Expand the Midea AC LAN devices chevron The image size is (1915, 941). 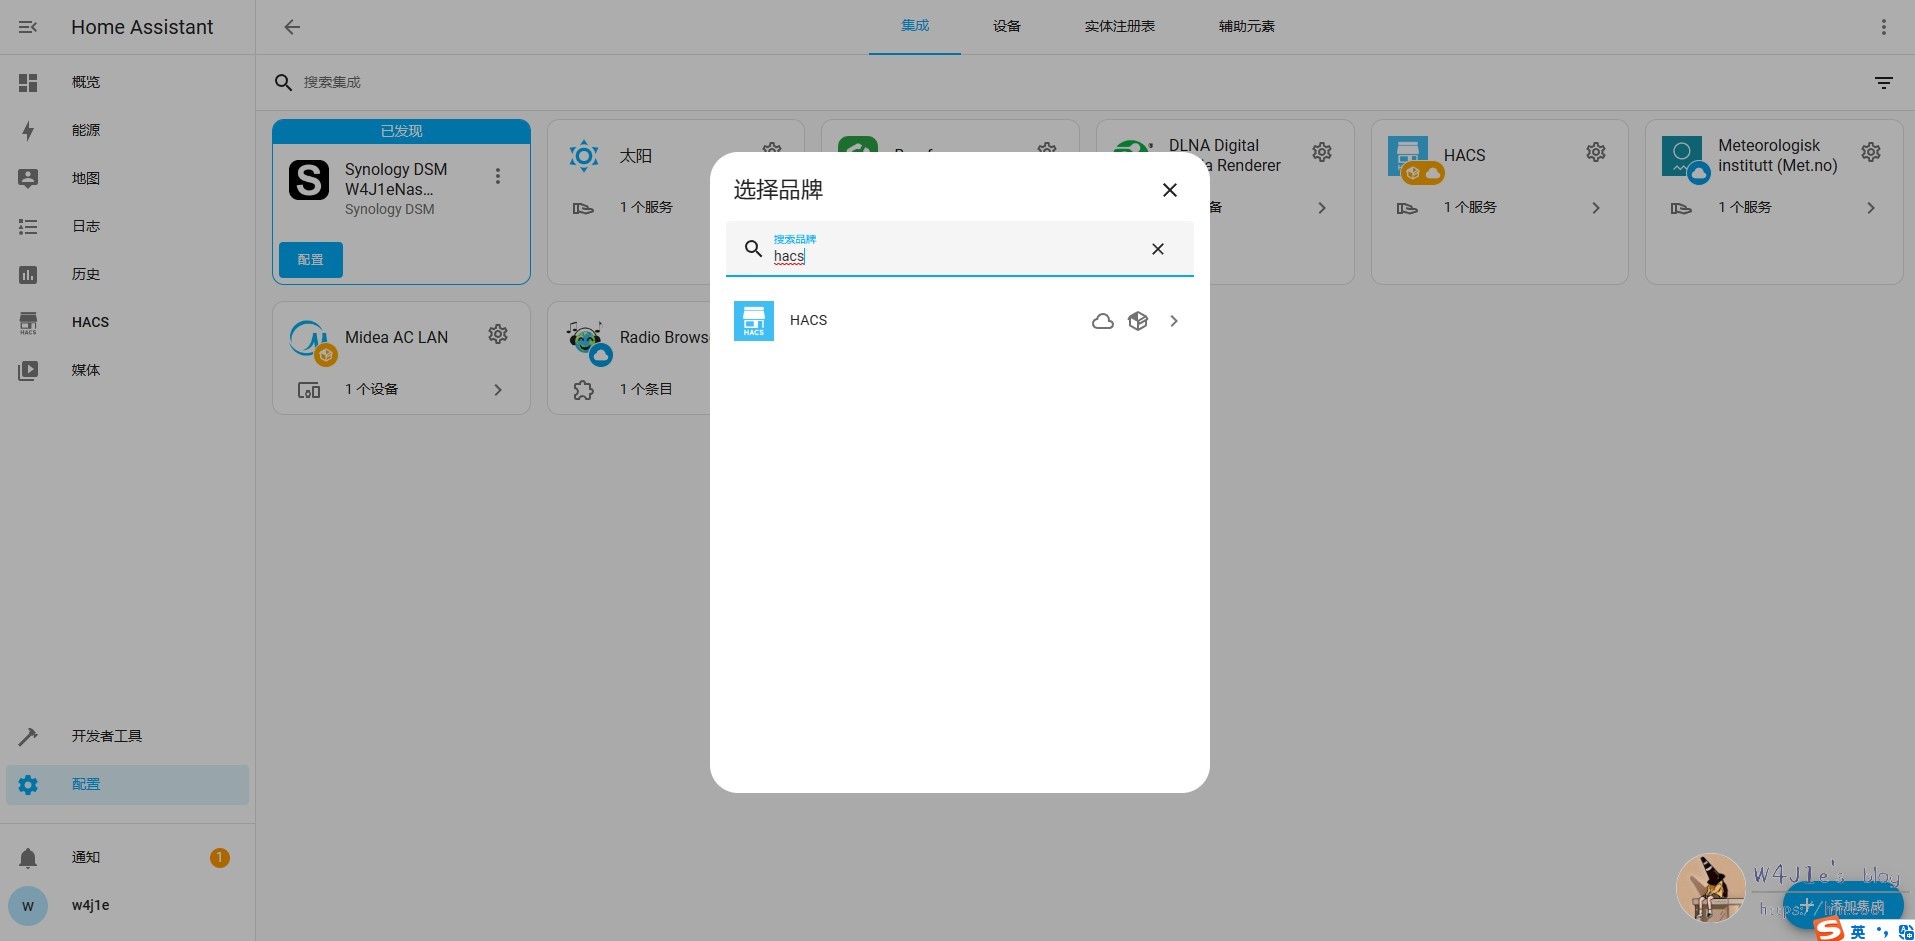click(x=498, y=390)
